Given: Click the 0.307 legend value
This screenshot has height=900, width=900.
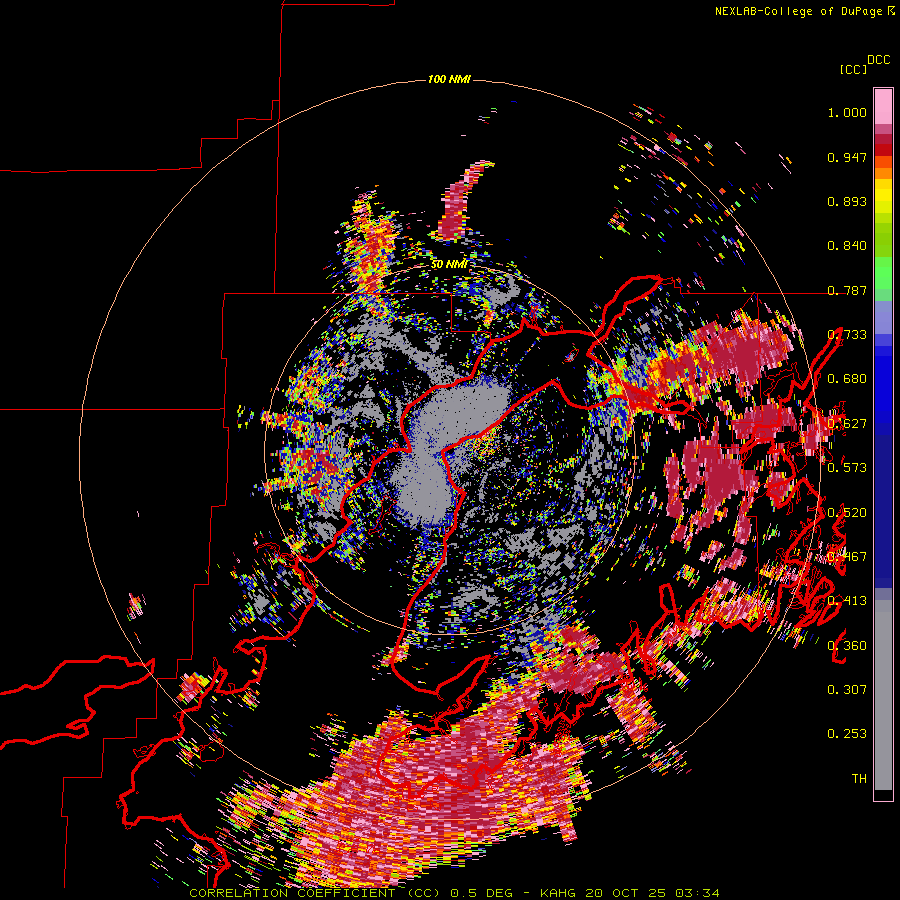Looking at the screenshot, I should 847,690.
